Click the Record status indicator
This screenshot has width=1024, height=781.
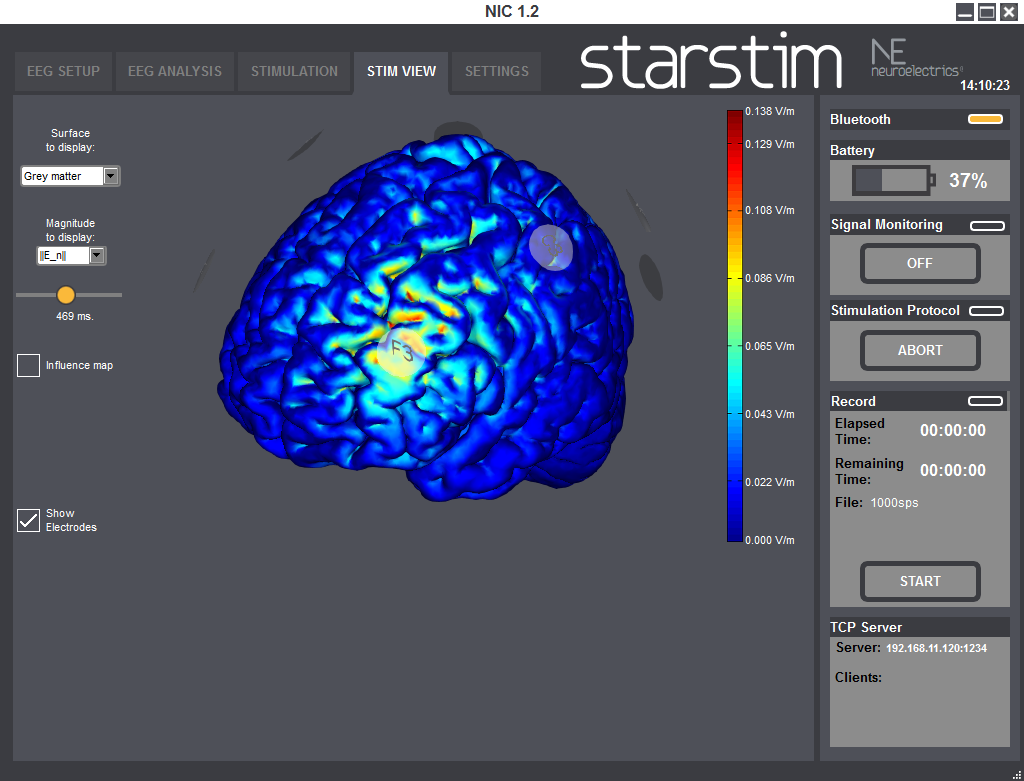click(x=985, y=401)
